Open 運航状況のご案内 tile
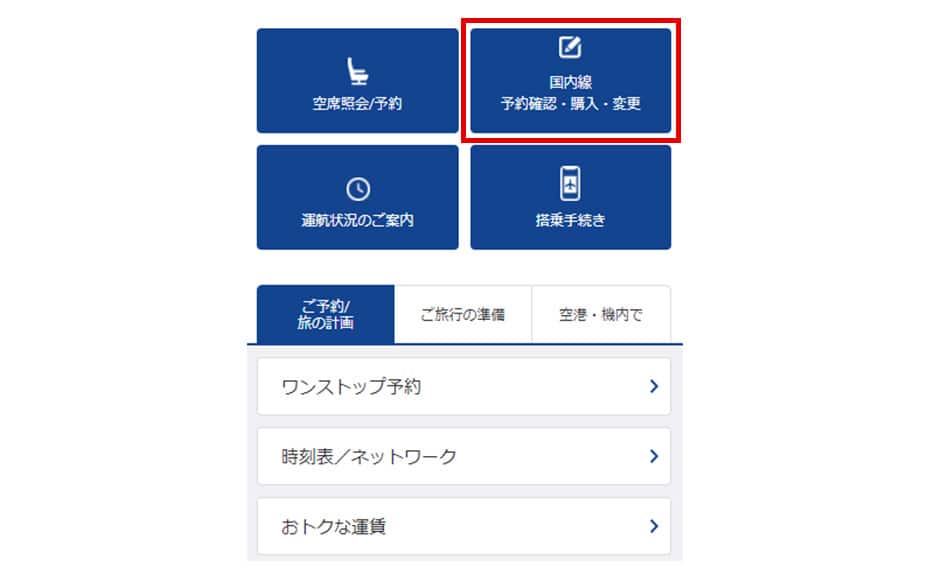930x575 pixels. 358,197
